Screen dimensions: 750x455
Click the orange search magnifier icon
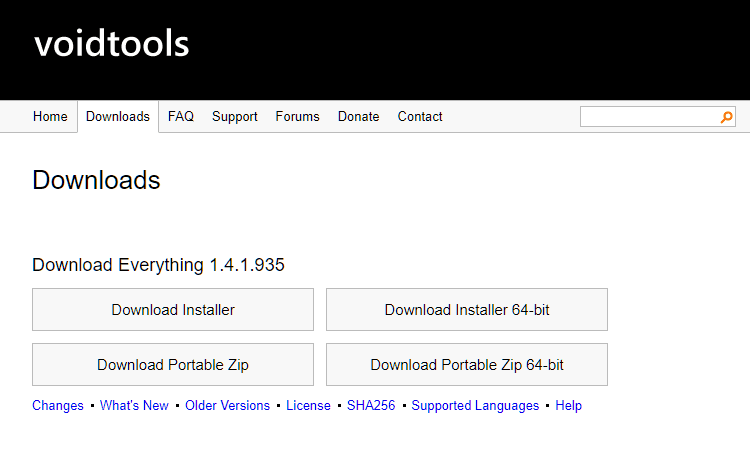tap(726, 117)
